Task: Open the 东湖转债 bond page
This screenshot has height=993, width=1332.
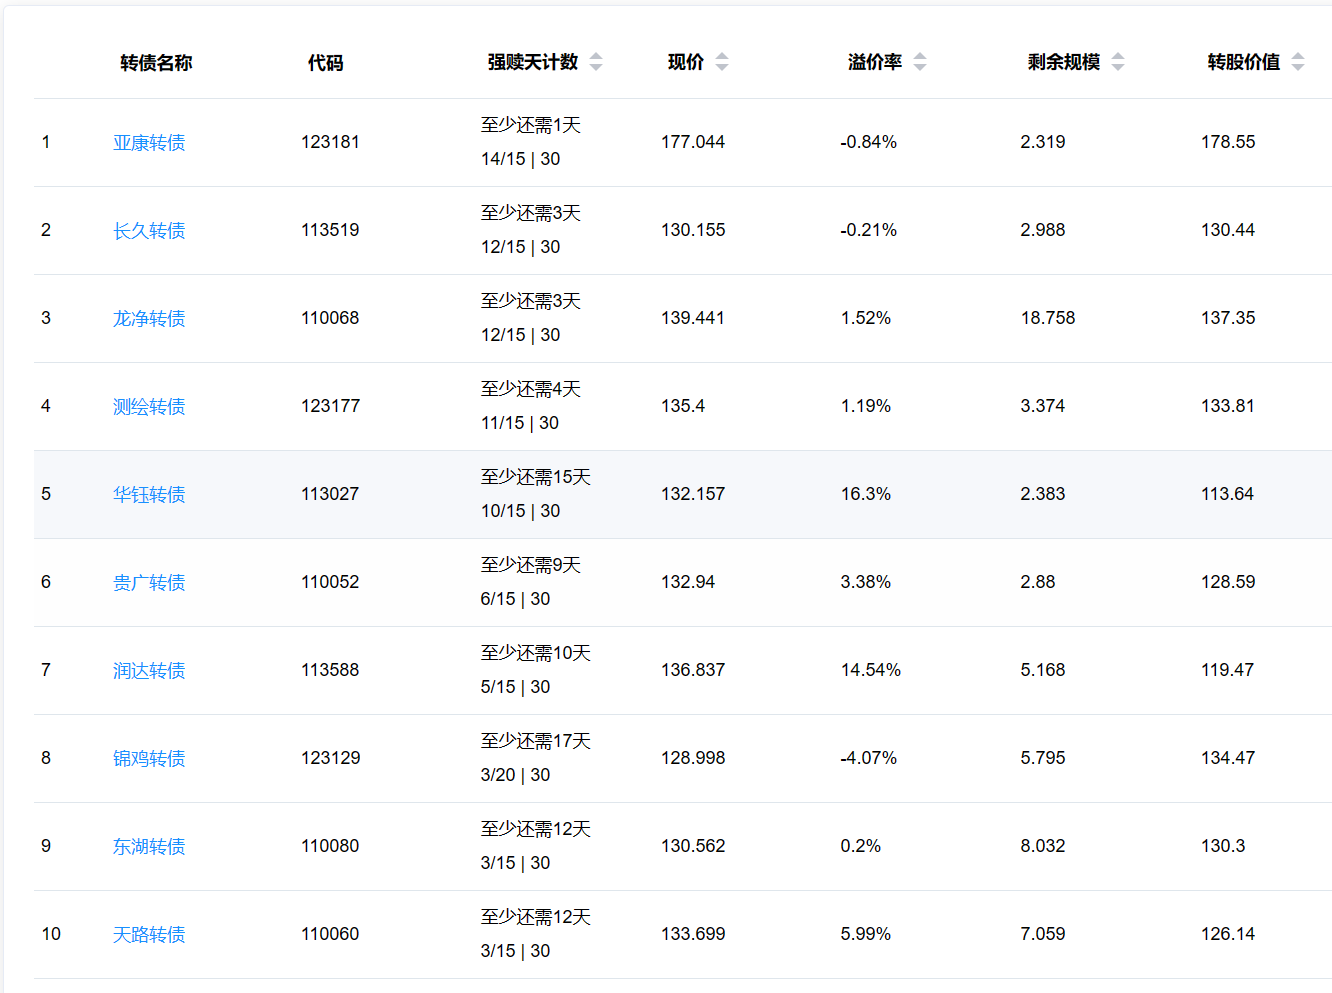Action: click(x=149, y=847)
